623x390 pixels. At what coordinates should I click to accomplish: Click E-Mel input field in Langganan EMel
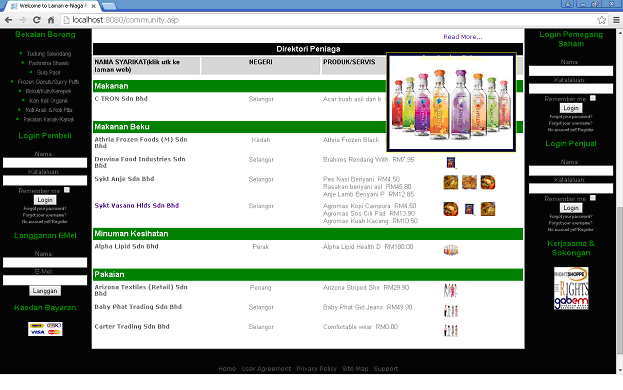coord(45,280)
